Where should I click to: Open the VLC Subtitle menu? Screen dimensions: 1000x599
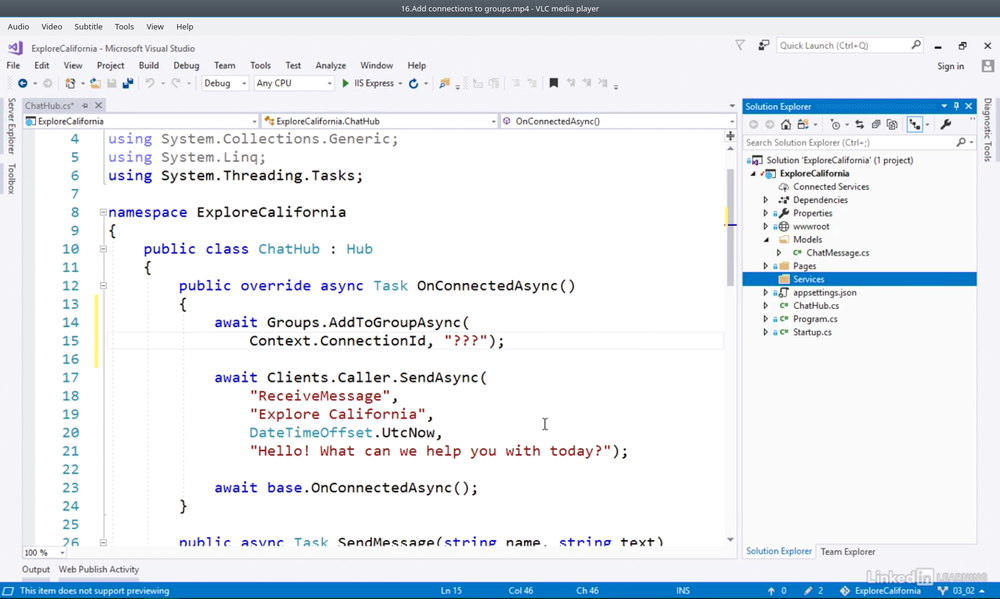pyautogui.click(x=88, y=27)
